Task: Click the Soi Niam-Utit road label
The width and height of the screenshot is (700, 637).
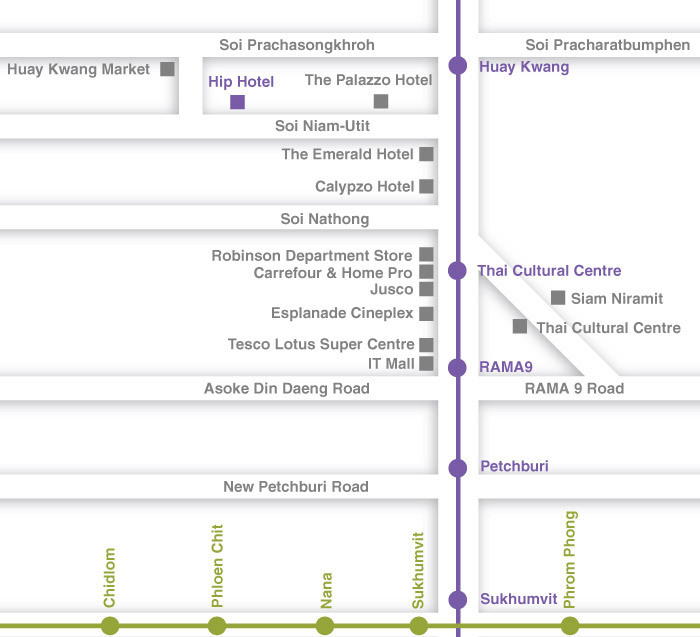Action: 322,126
